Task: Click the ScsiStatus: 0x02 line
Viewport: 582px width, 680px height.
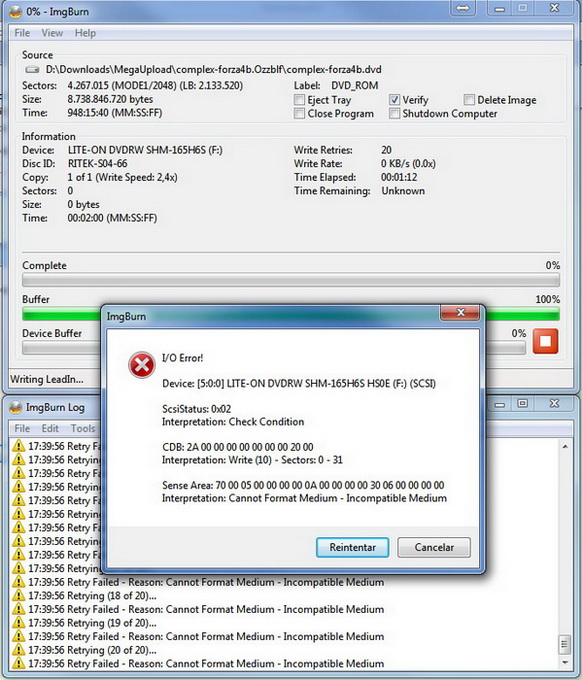Action: [x=196, y=409]
